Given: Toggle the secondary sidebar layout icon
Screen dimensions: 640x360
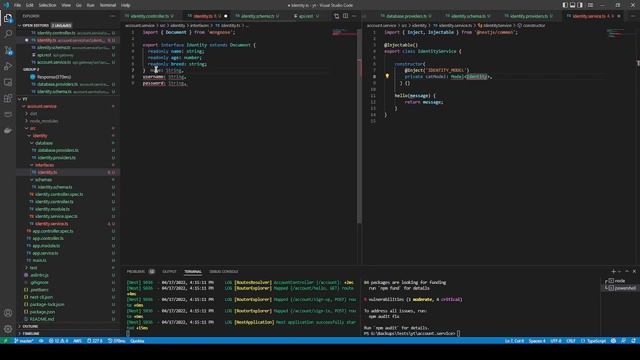Looking at the screenshot, I should click(580, 5).
